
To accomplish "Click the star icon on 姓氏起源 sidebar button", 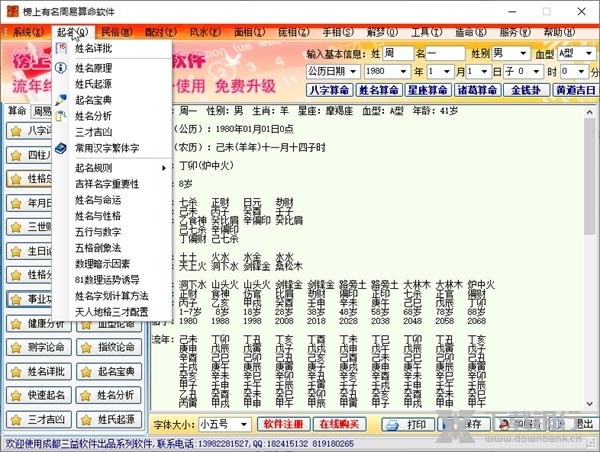I will [x=86, y=420].
